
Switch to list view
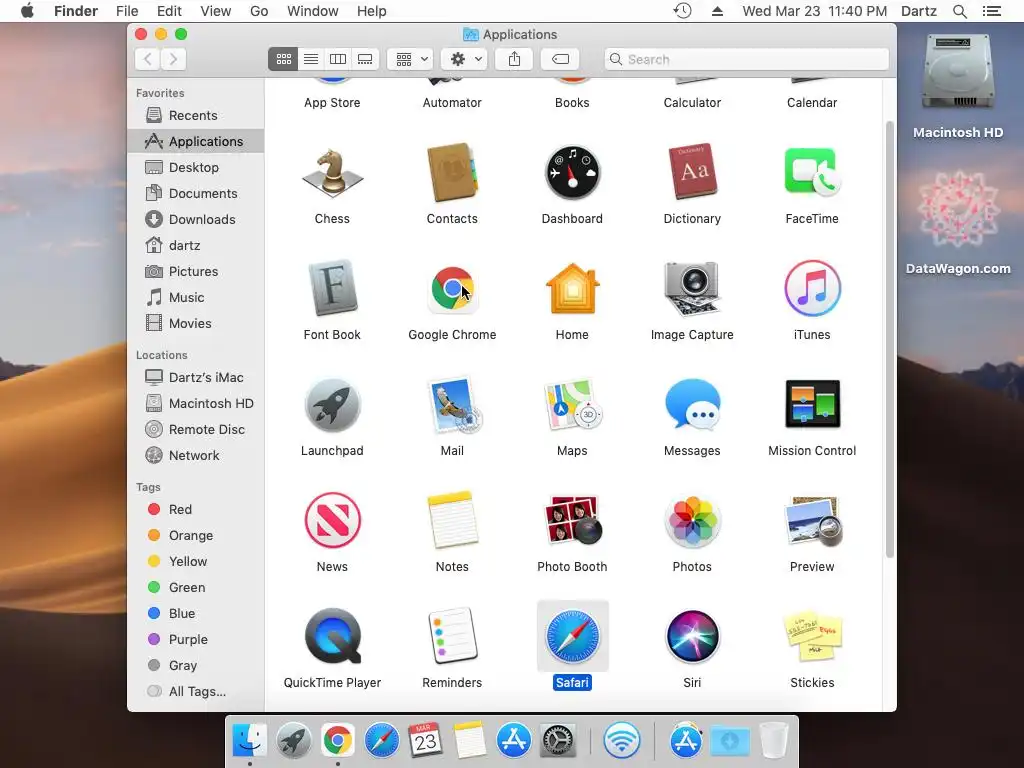click(311, 59)
